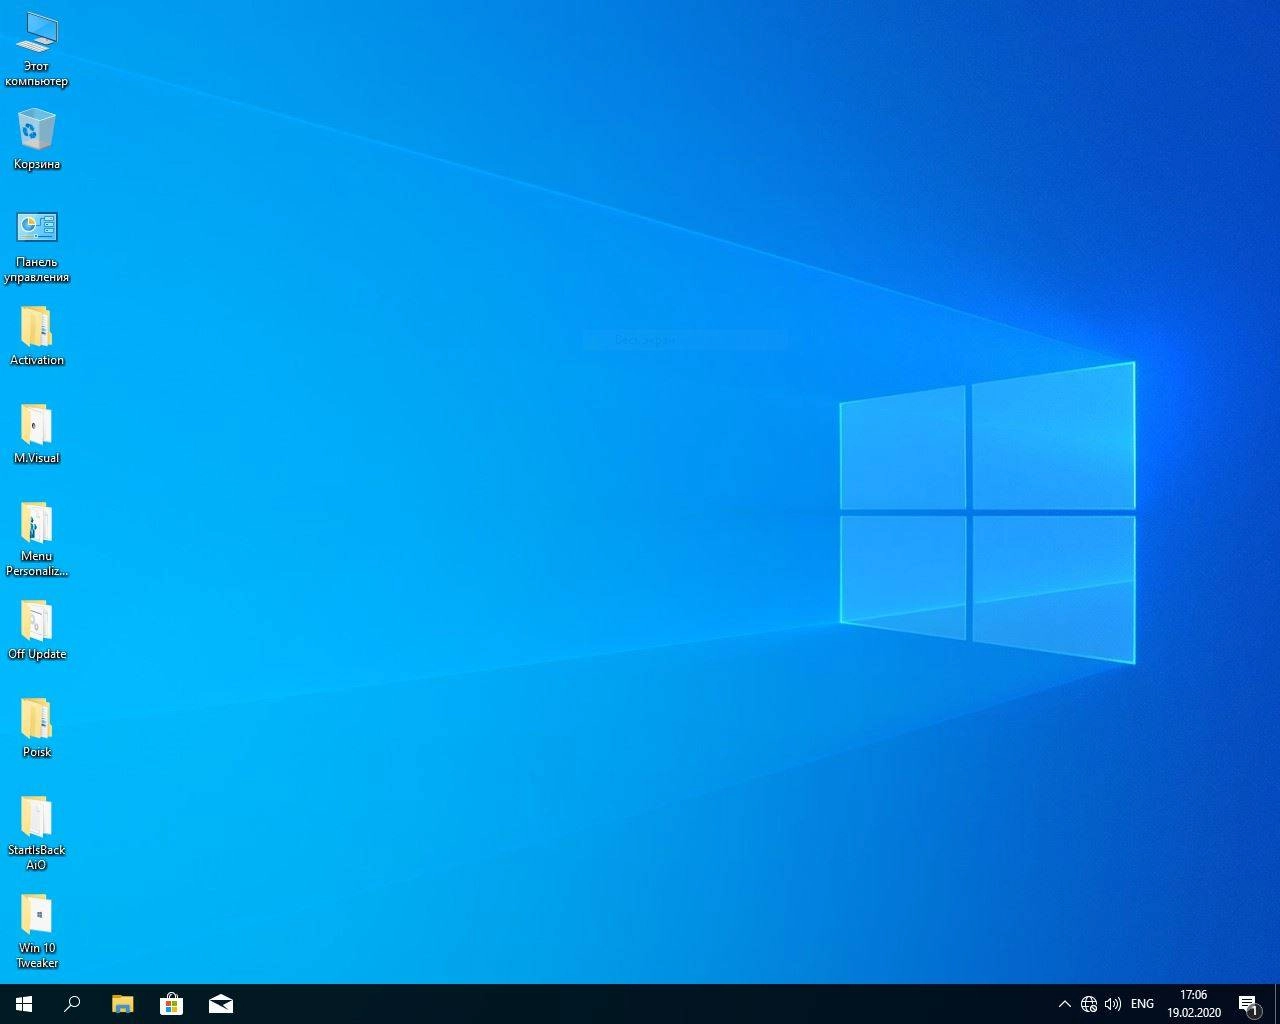
Task: Open clock showing 17:06 19.02.2020
Action: (x=1194, y=1004)
